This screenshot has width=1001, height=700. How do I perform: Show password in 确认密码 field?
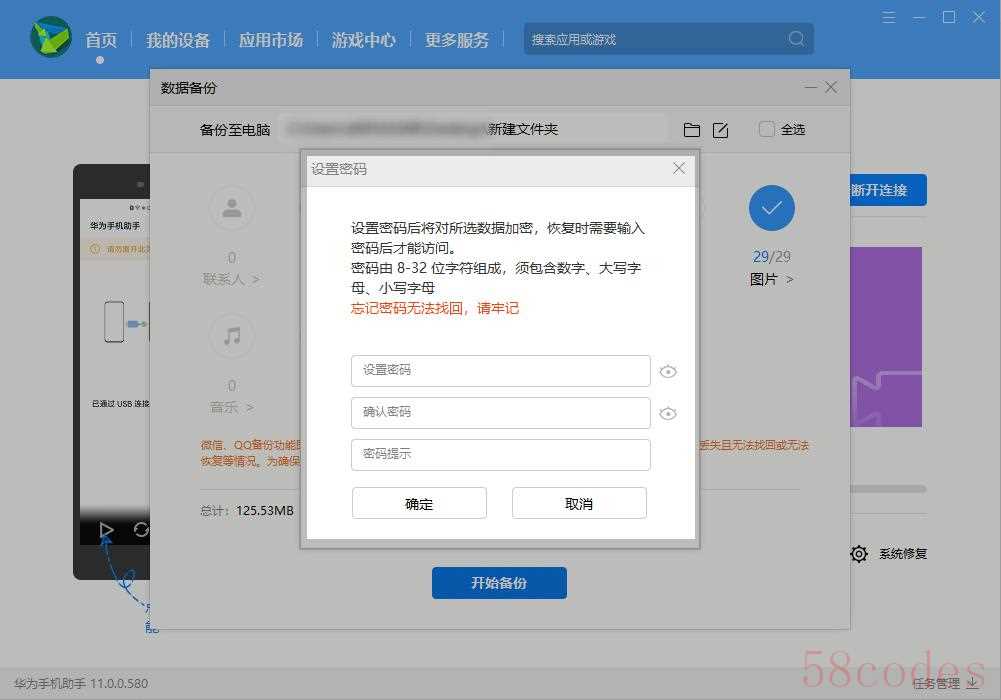(668, 414)
